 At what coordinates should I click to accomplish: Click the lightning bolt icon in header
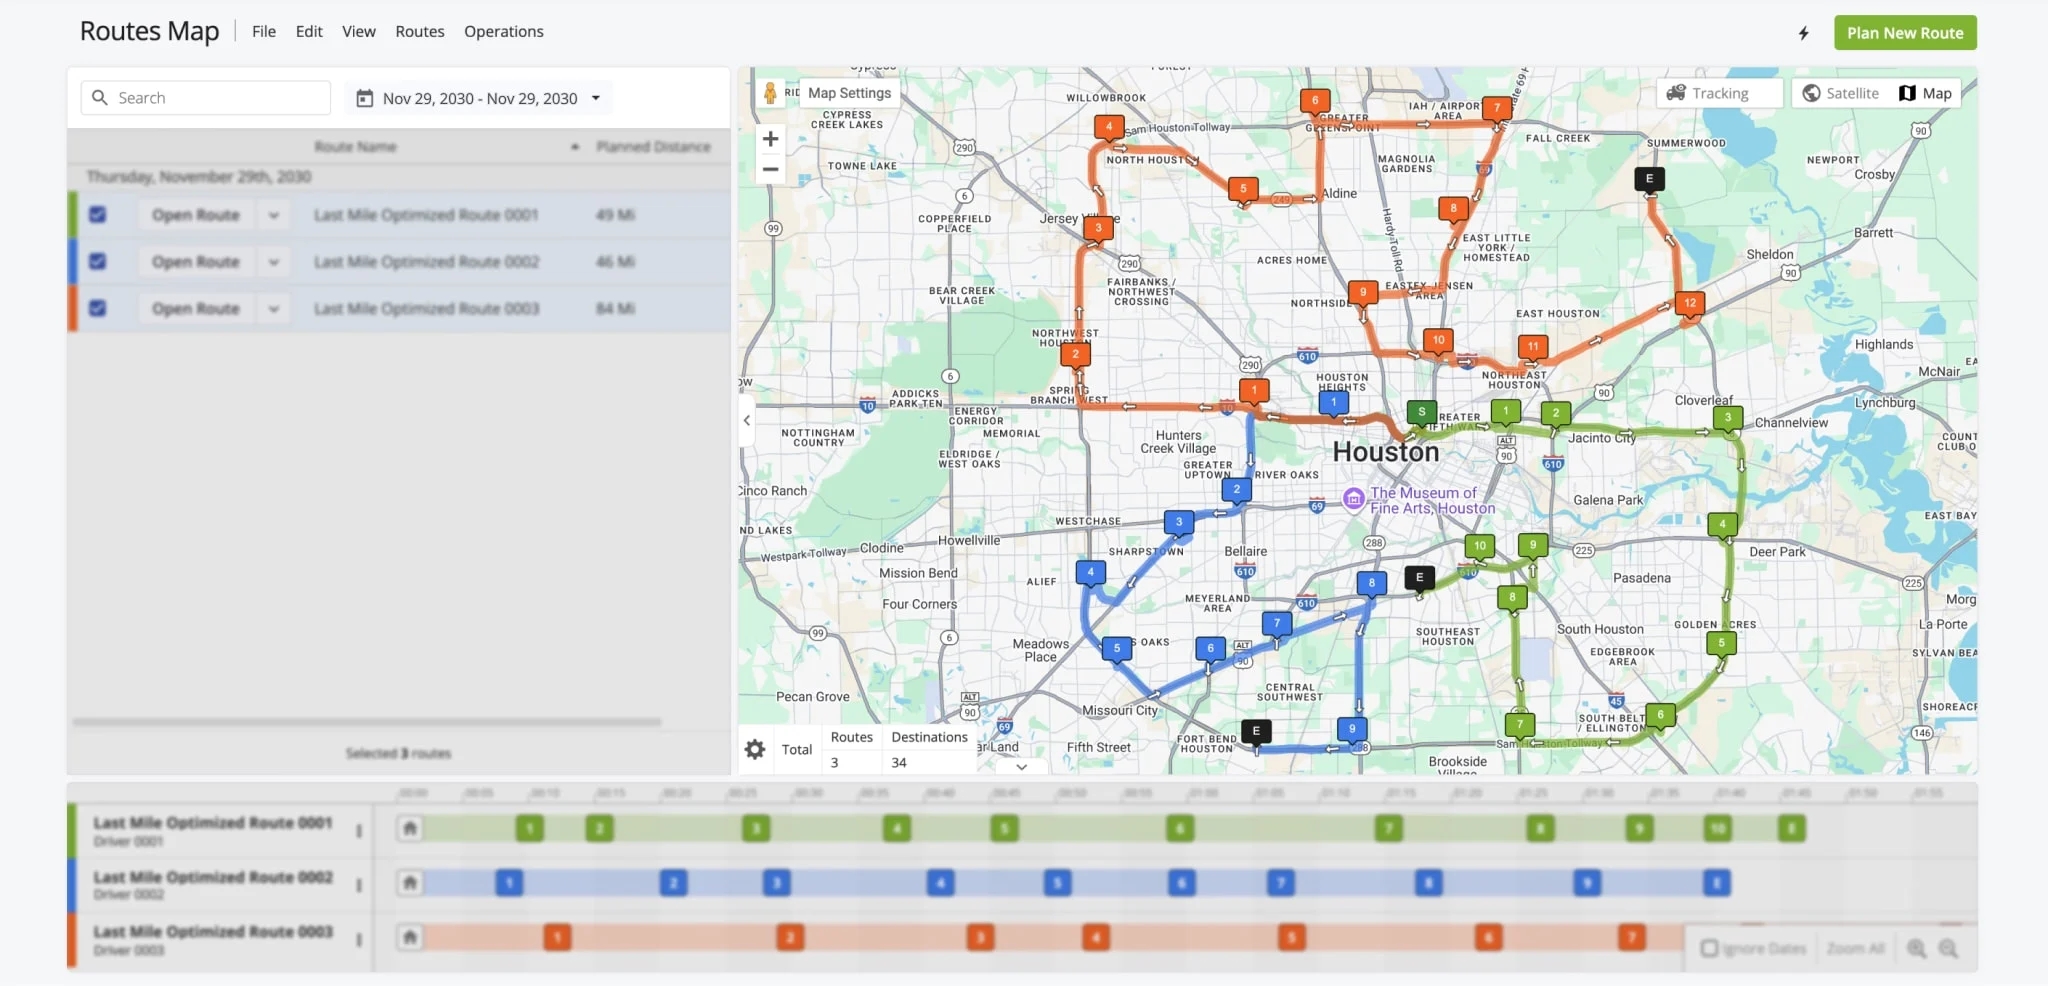pos(1803,33)
